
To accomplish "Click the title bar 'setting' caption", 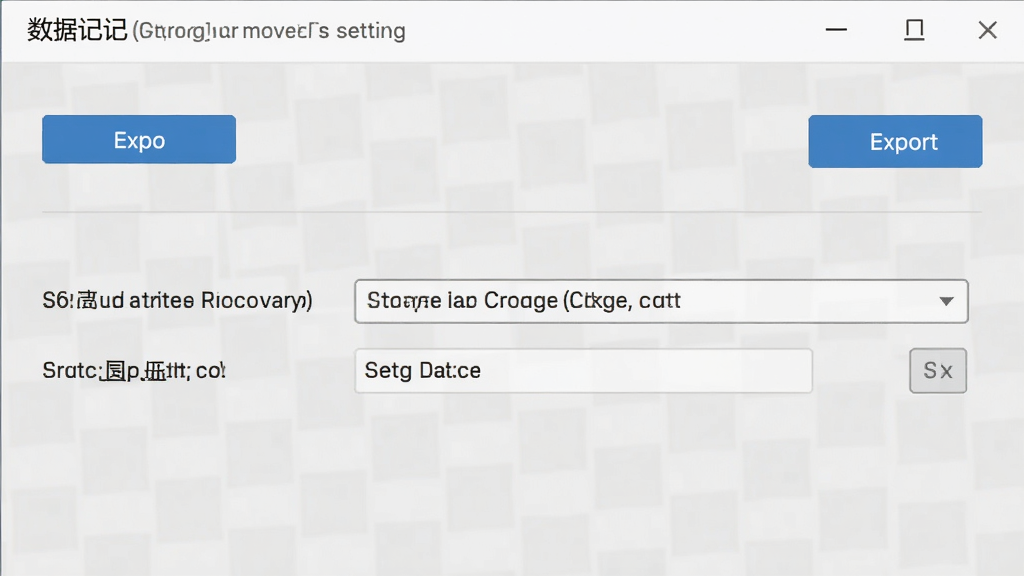I will coord(370,31).
